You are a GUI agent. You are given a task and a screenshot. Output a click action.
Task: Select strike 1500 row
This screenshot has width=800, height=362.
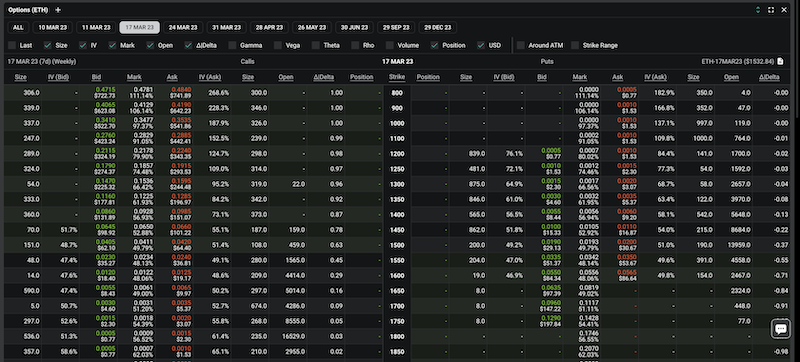tap(396, 245)
